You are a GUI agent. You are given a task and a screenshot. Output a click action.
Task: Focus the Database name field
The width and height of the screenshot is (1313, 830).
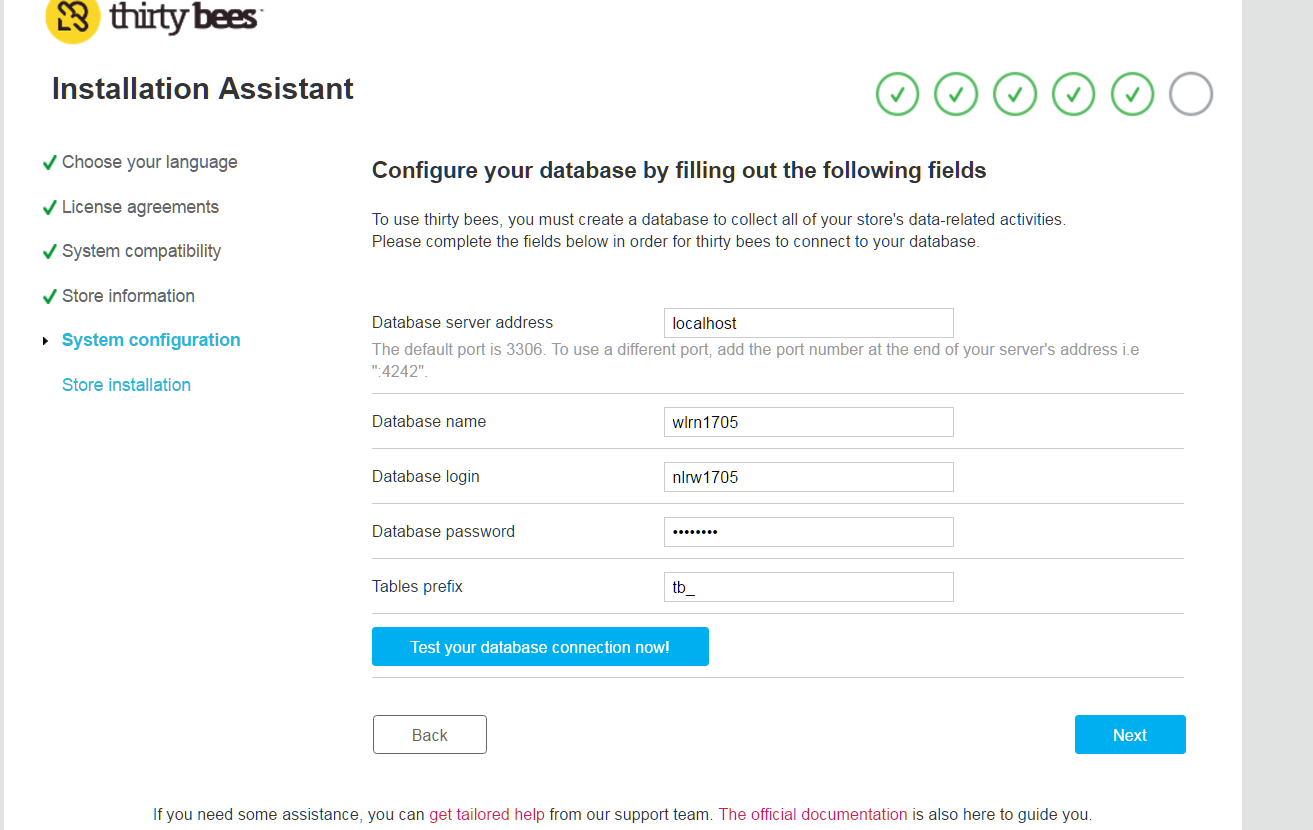pyautogui.click(x=808, y=422)
